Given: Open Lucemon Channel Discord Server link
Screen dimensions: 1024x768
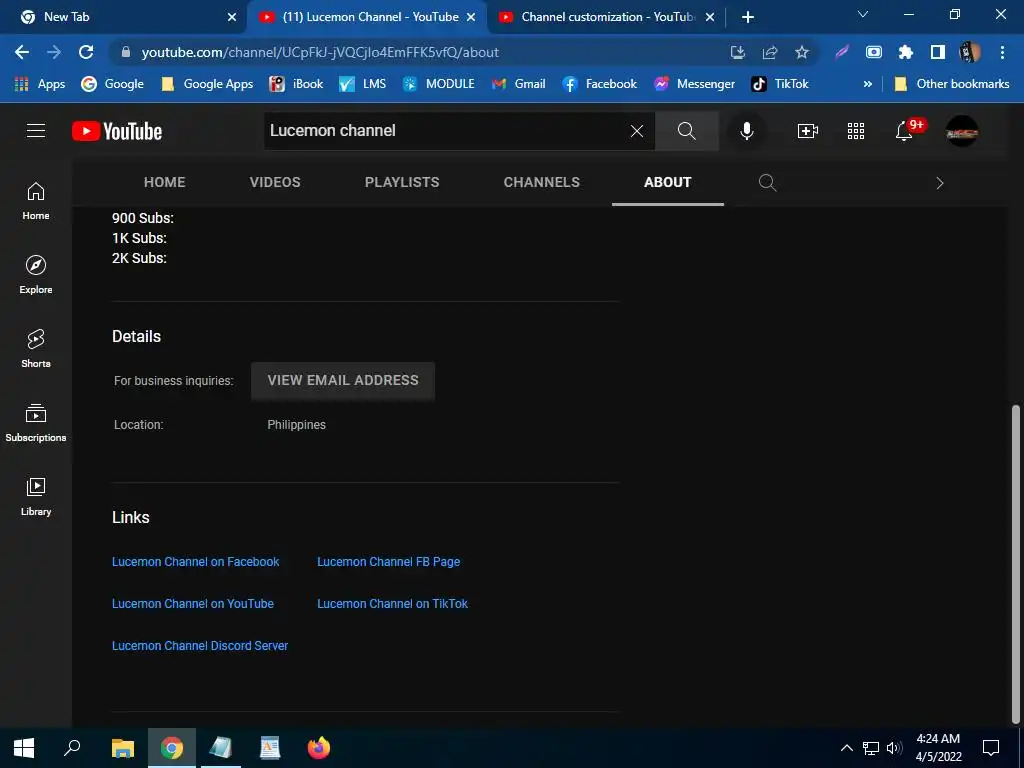Looking at the screenshot, I should pyautogui.click(x=200, y=645).
